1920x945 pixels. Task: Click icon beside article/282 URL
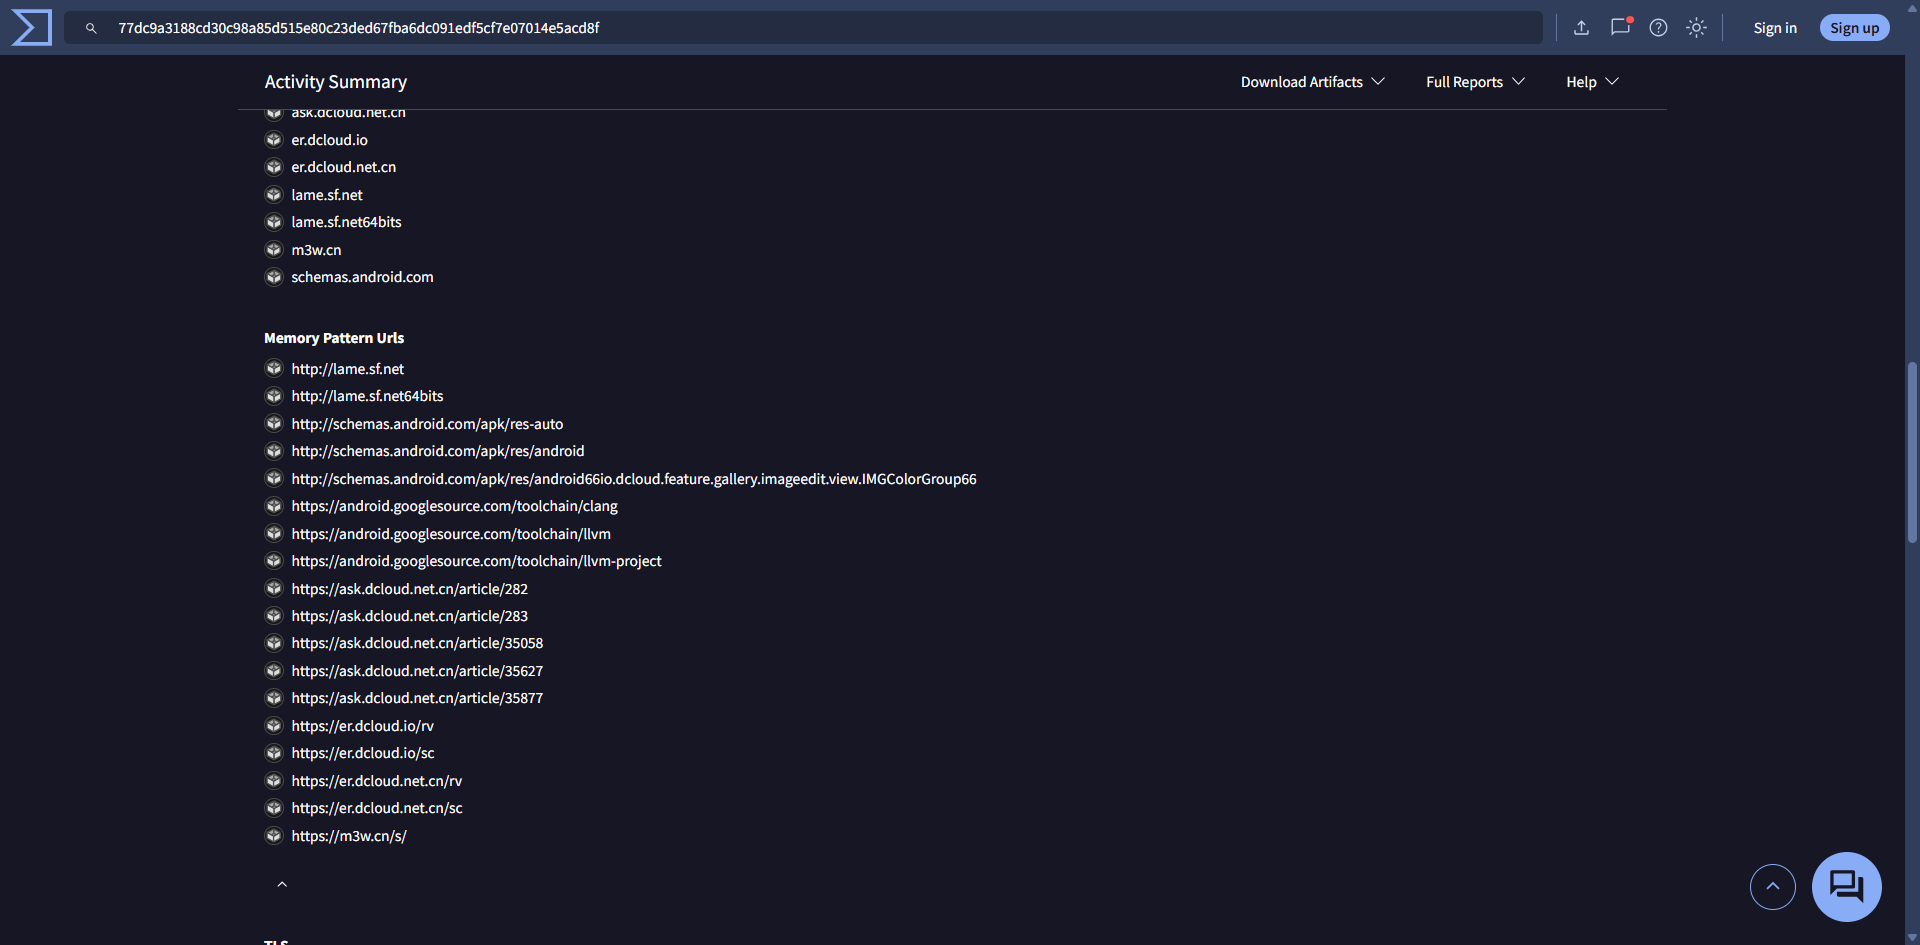(274, 589)
